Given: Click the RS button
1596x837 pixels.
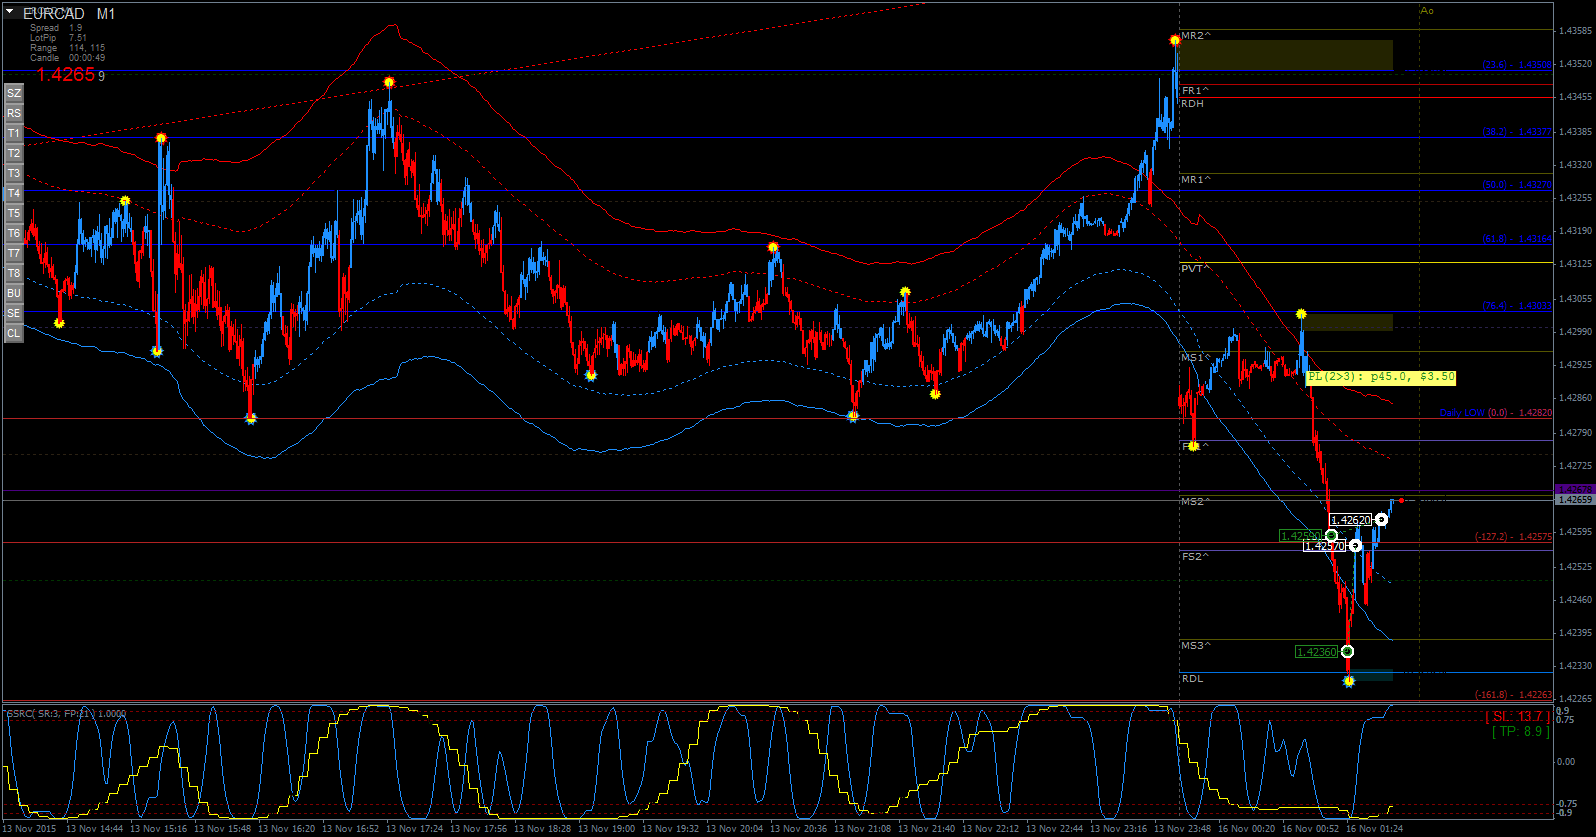Looking at the screenshot, I should point(14,113).
